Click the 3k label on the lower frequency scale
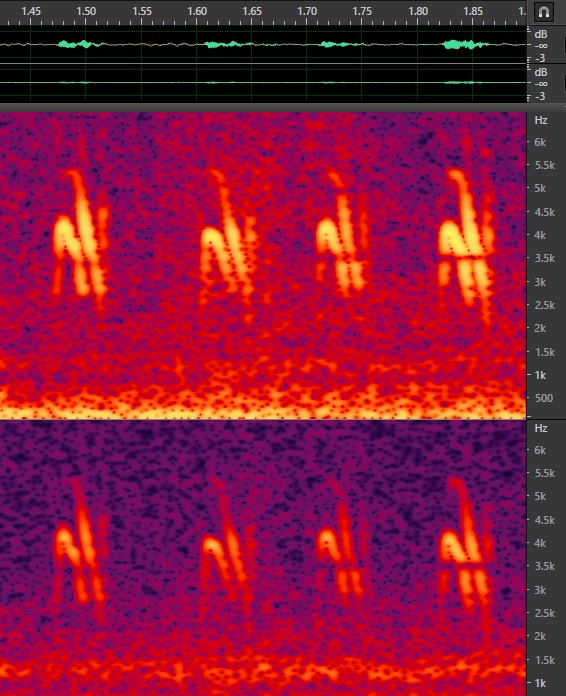Screen dimensions: 566x696 click(540, 590)
